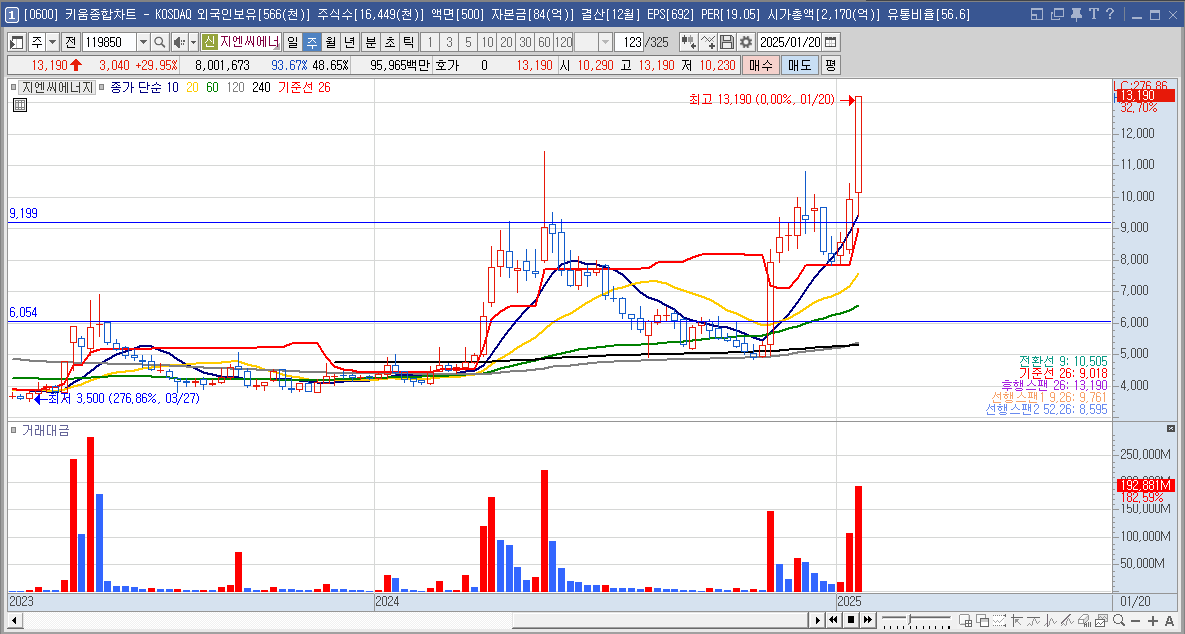Click the image chart capture icon at bottom

1101,620
